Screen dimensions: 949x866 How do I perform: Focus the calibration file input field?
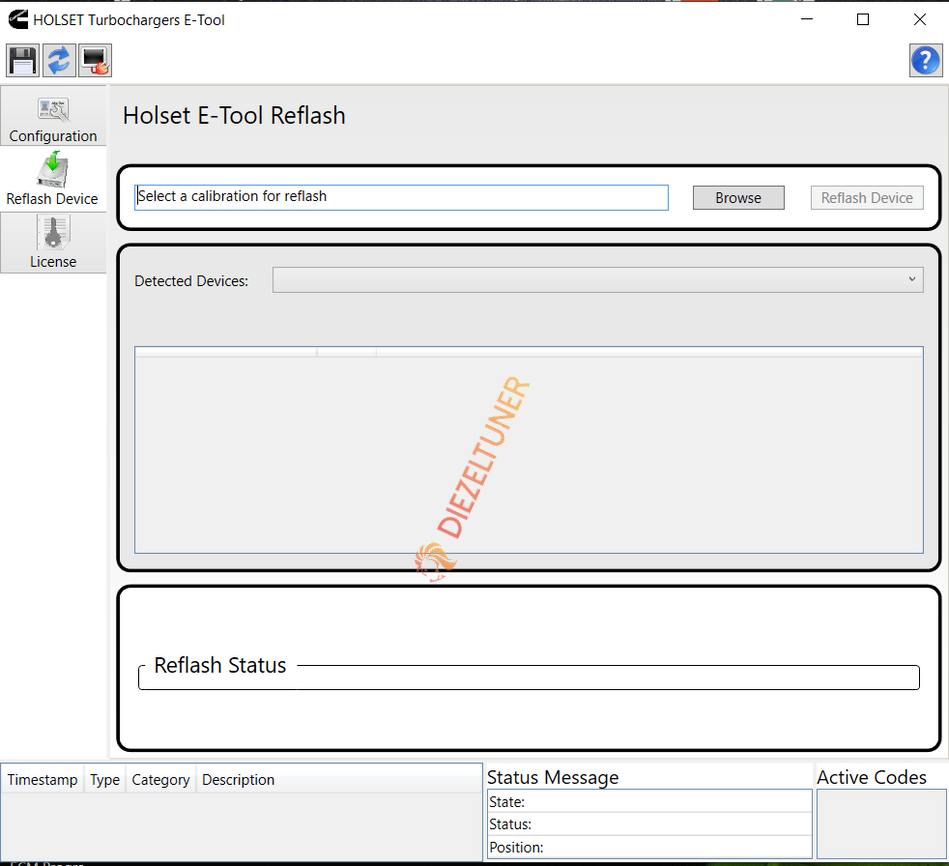[401, 197]
